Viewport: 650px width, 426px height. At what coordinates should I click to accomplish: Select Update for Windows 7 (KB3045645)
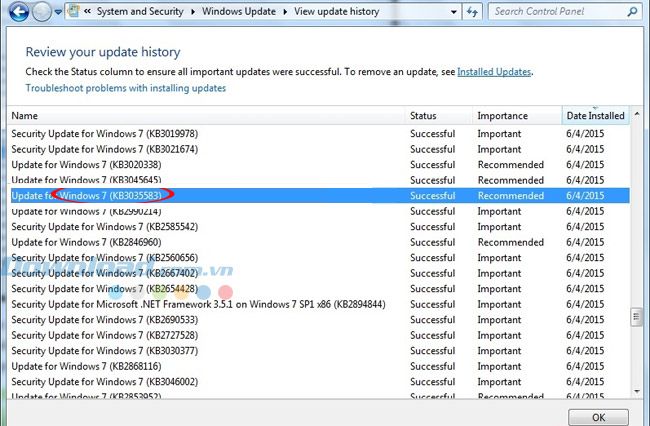tap(320, 180)
